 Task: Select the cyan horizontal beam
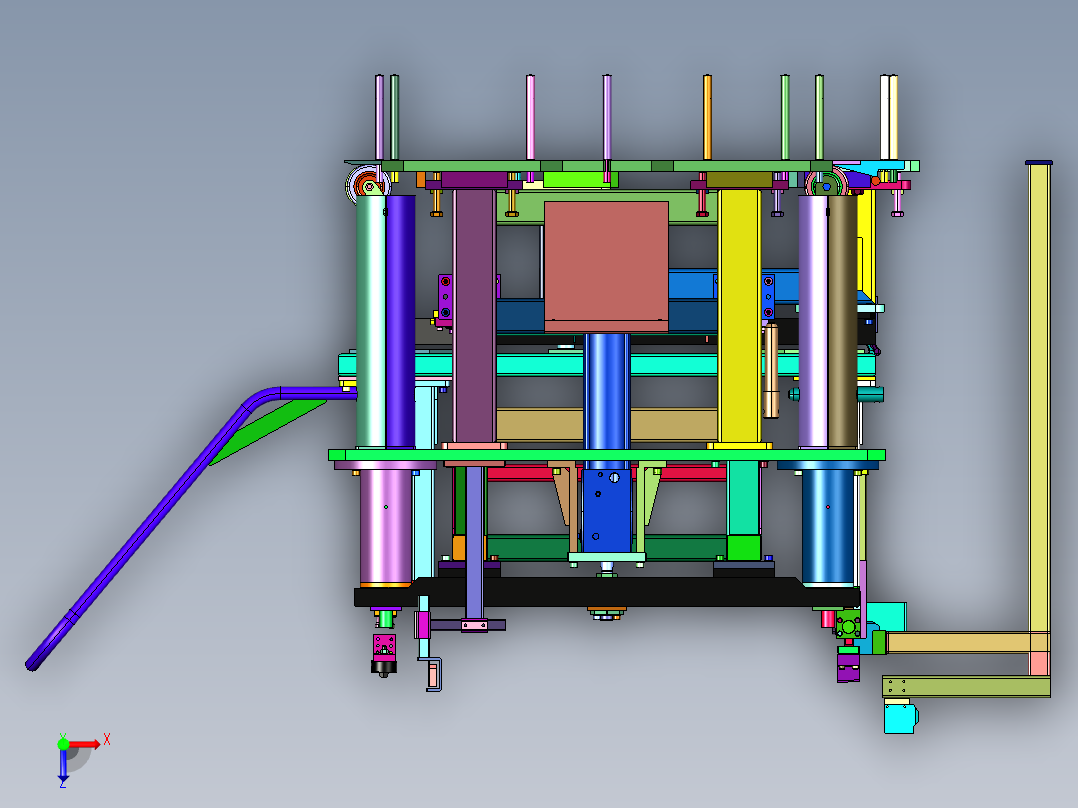click(606, 364)
